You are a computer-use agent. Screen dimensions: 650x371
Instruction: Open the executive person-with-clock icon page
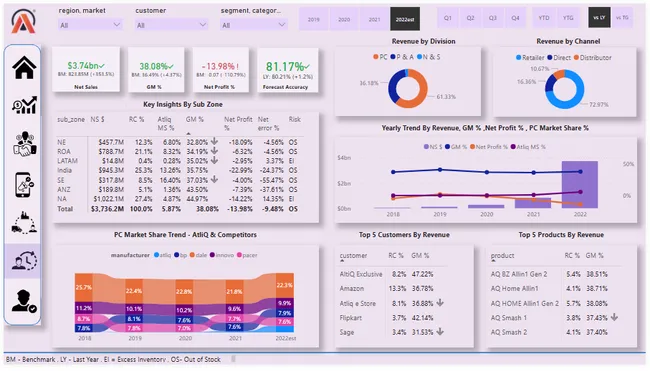24,260
